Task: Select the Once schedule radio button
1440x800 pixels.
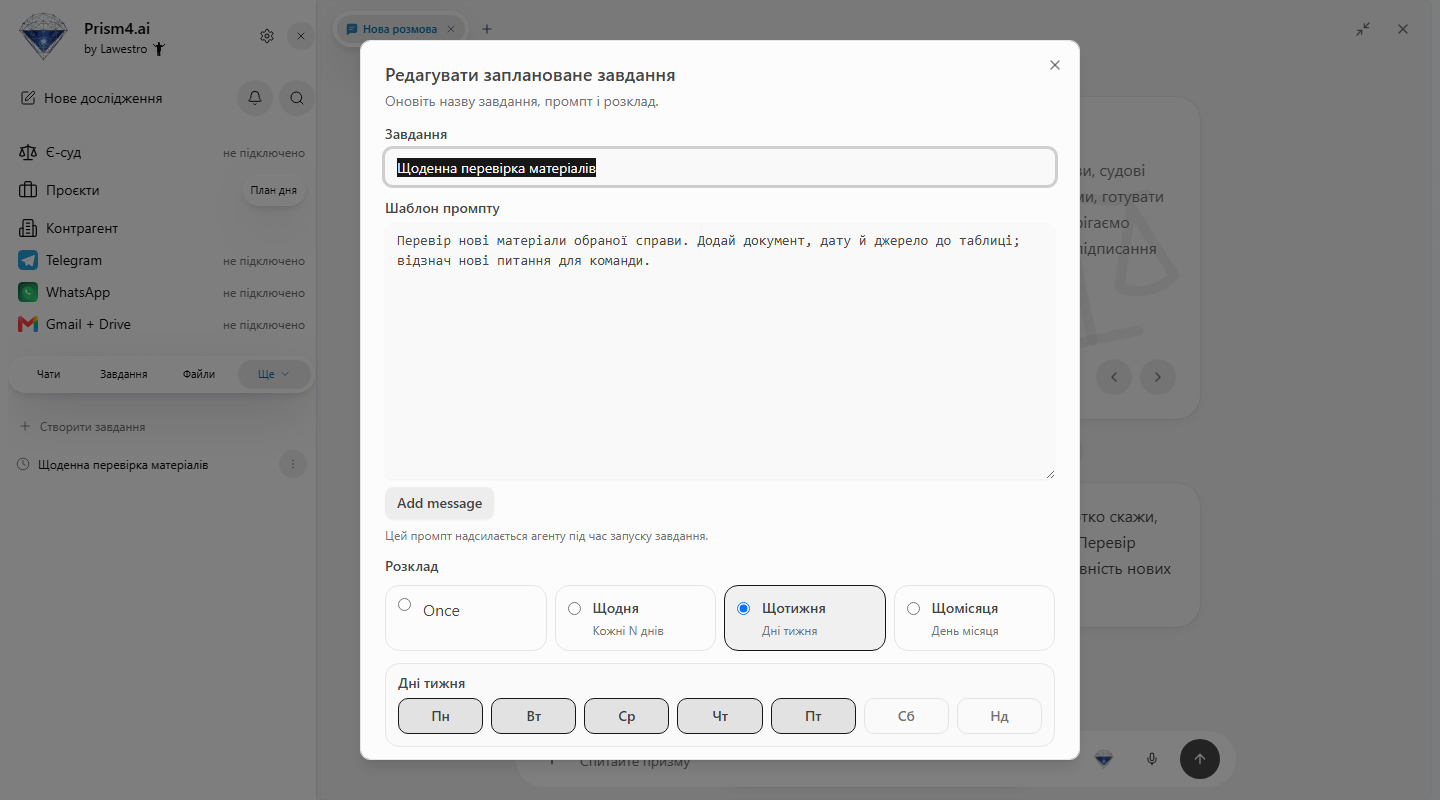Action: coord(404,604)
